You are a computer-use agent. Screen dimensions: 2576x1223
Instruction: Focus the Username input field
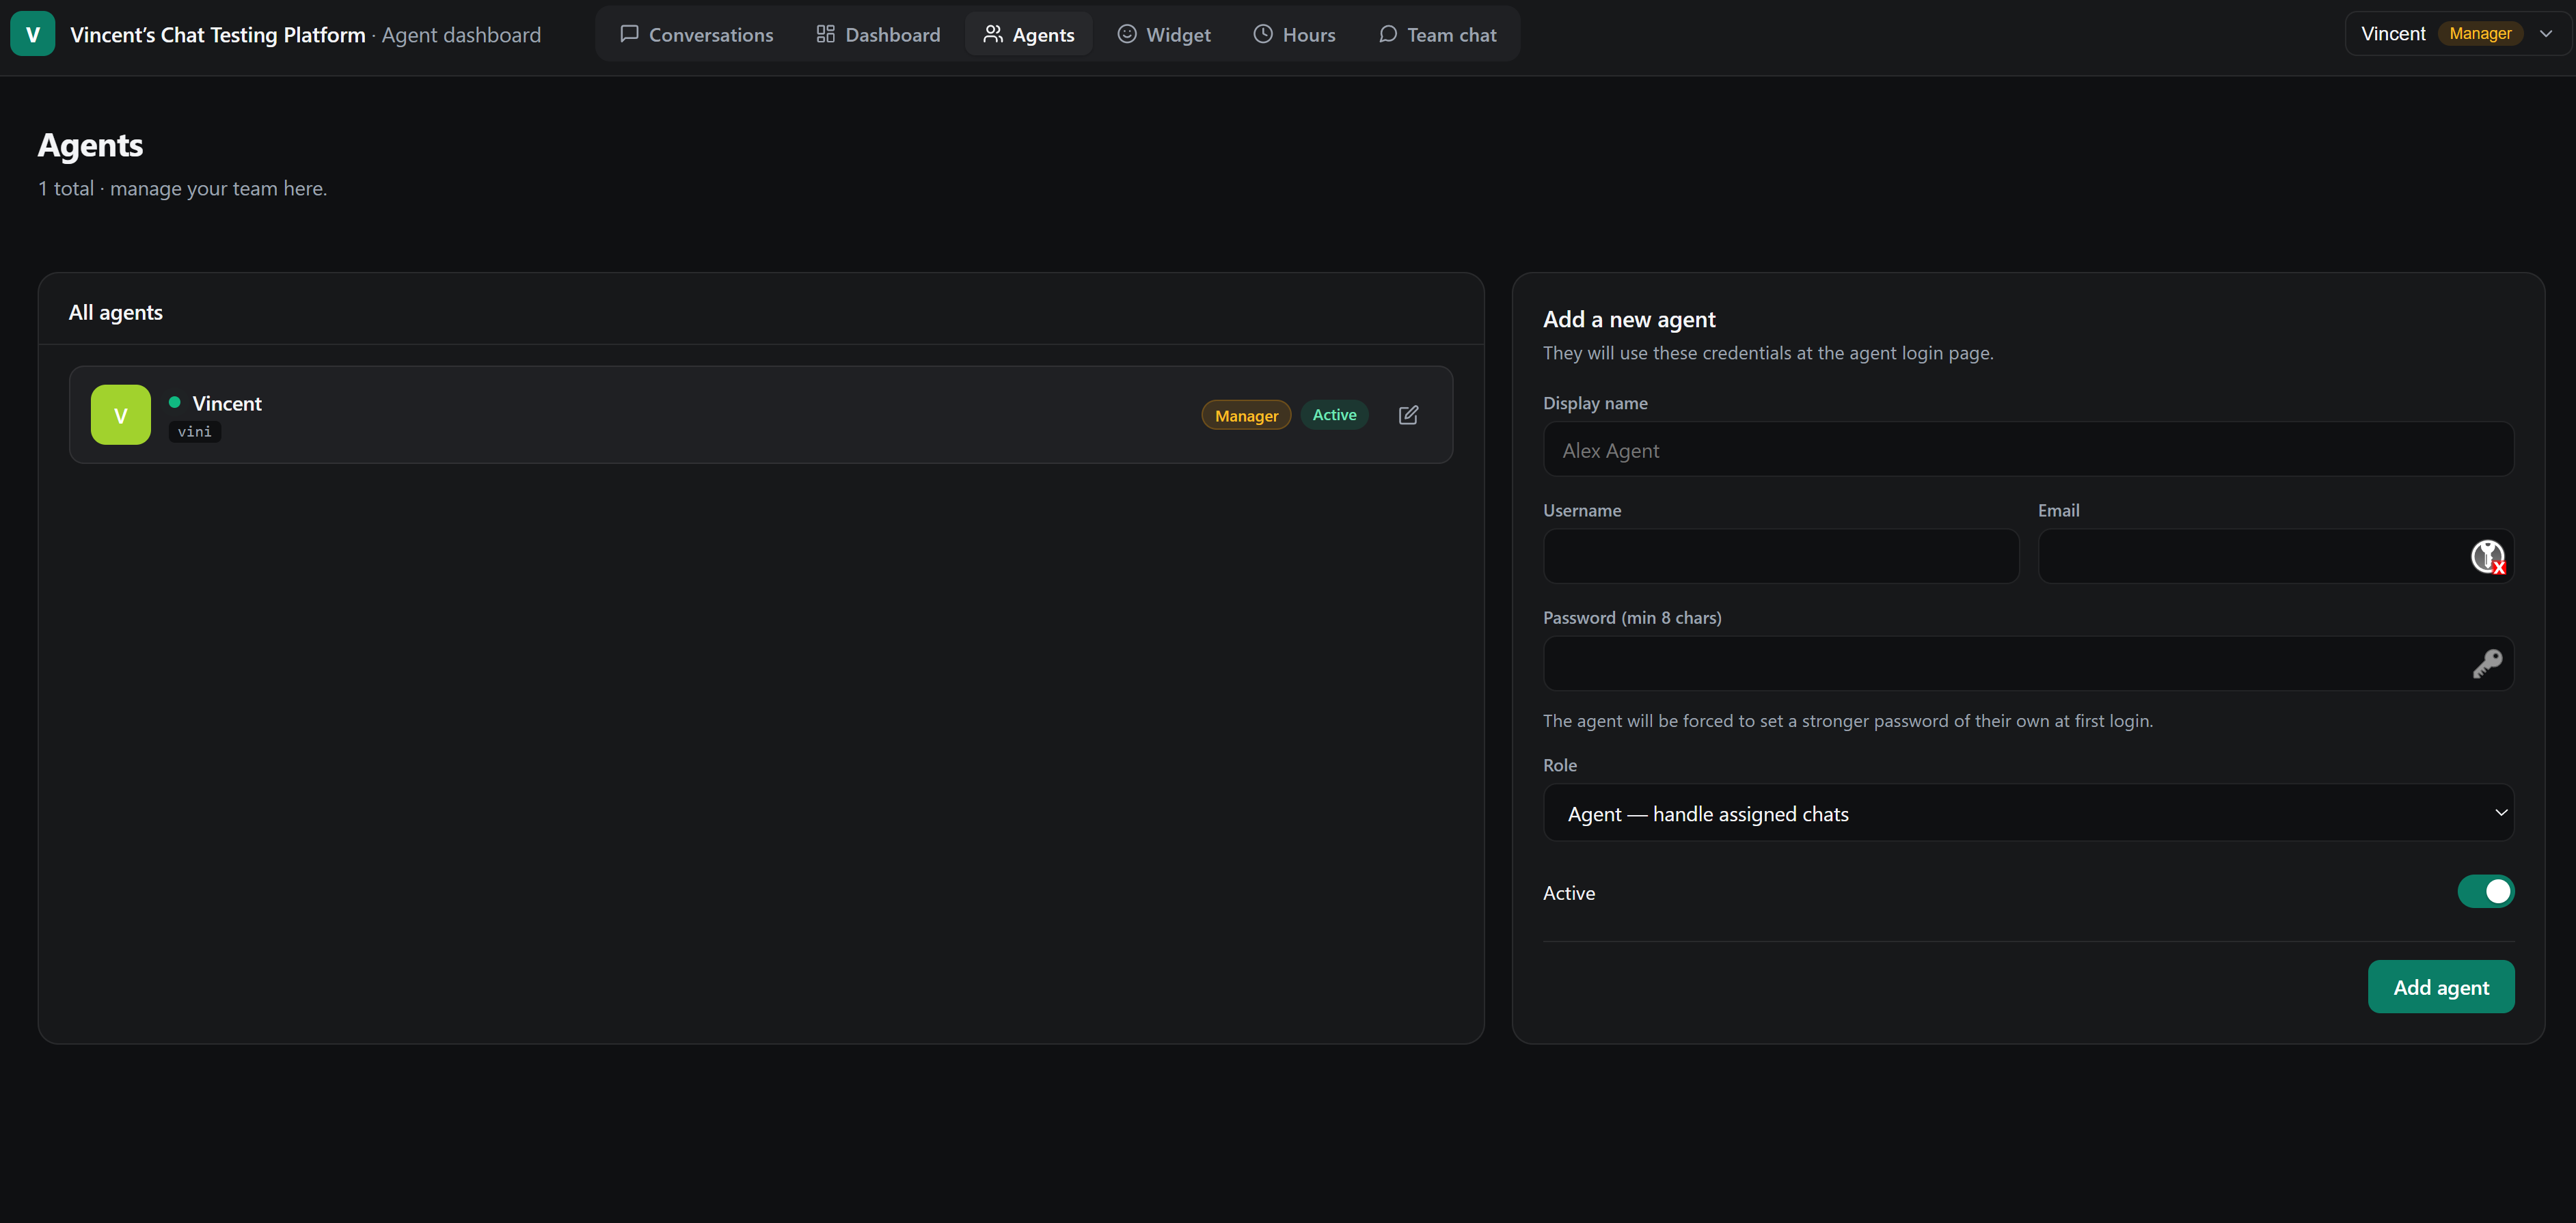(x=1781, y=557)
